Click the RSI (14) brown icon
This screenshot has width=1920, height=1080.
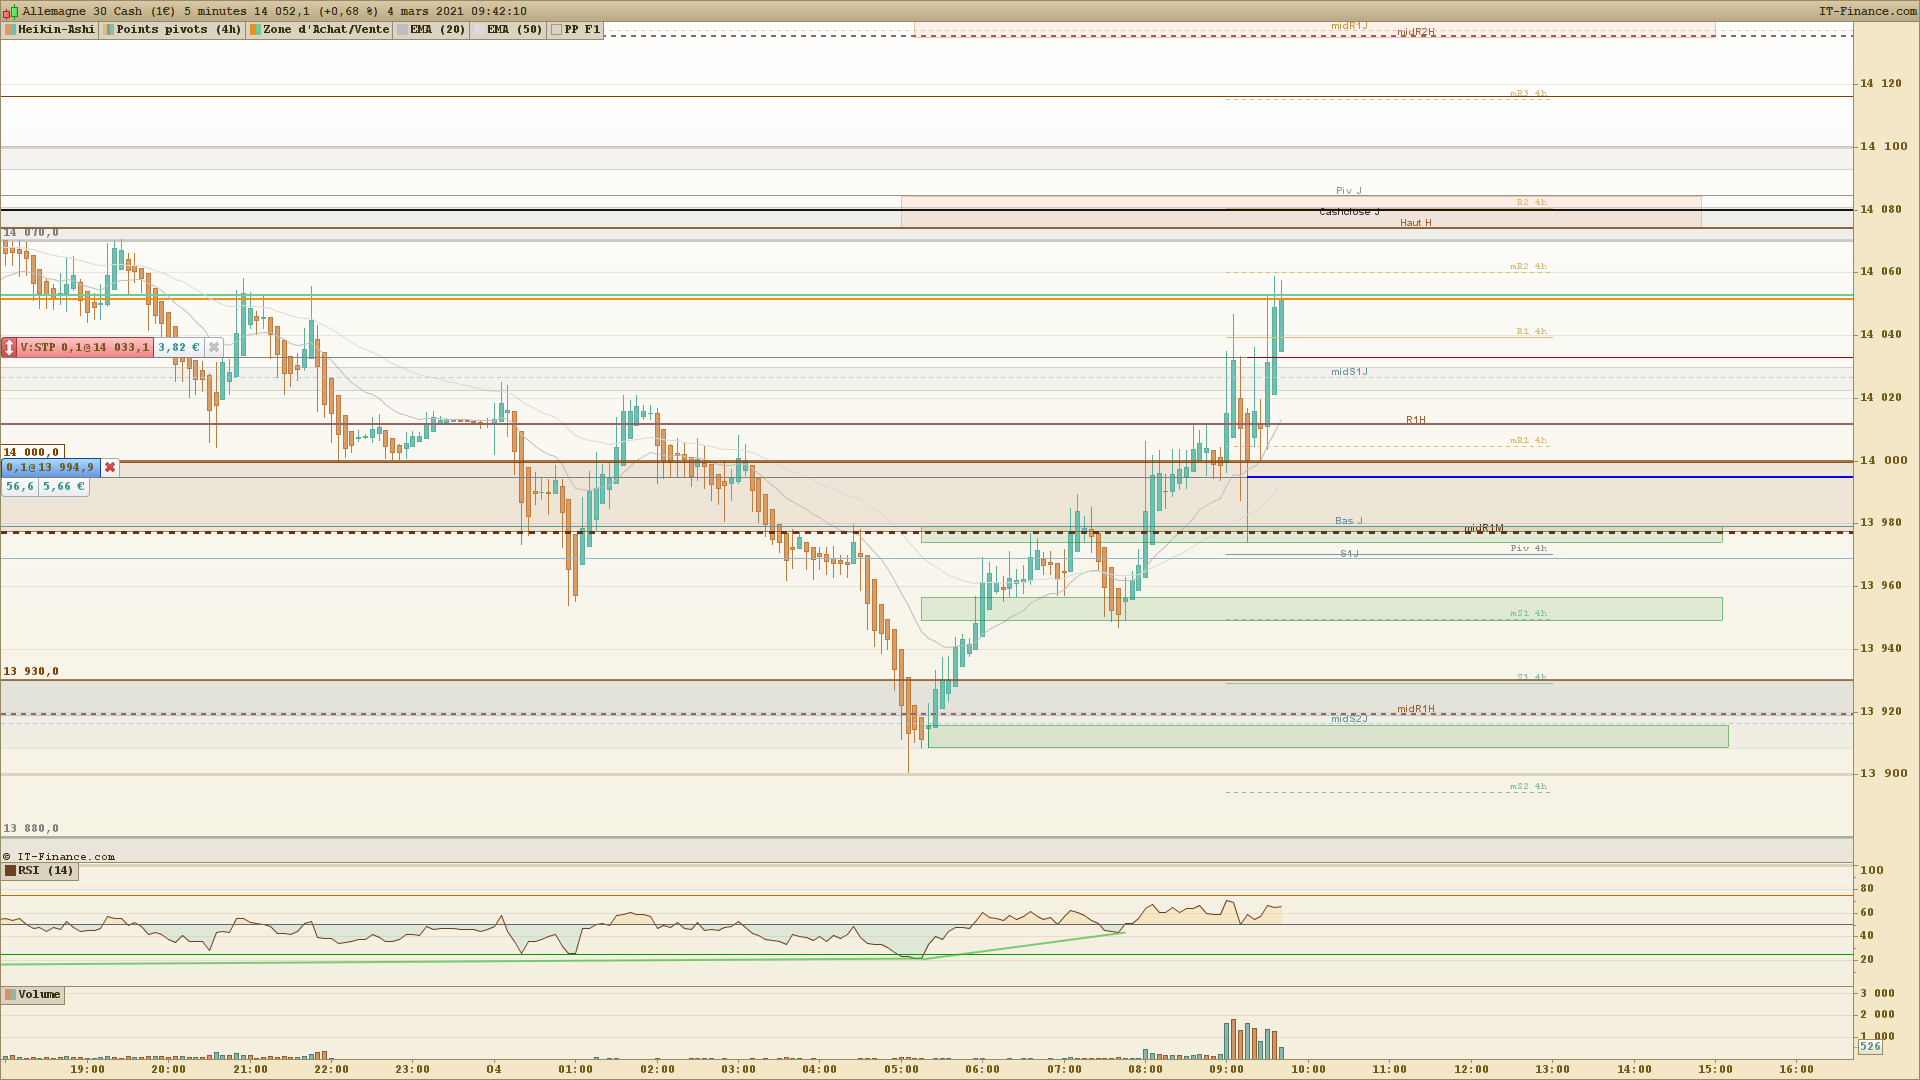(x=10, y=871)
